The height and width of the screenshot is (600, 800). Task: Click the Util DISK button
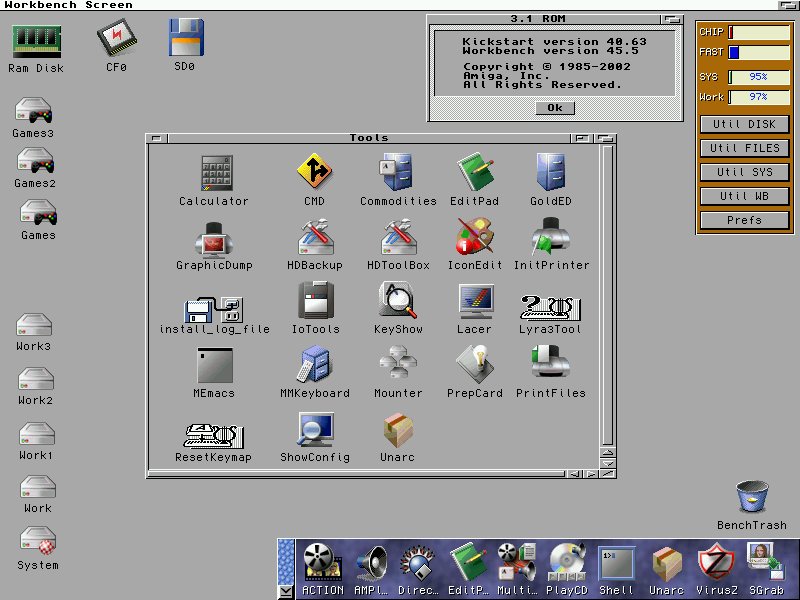(744, 124)
